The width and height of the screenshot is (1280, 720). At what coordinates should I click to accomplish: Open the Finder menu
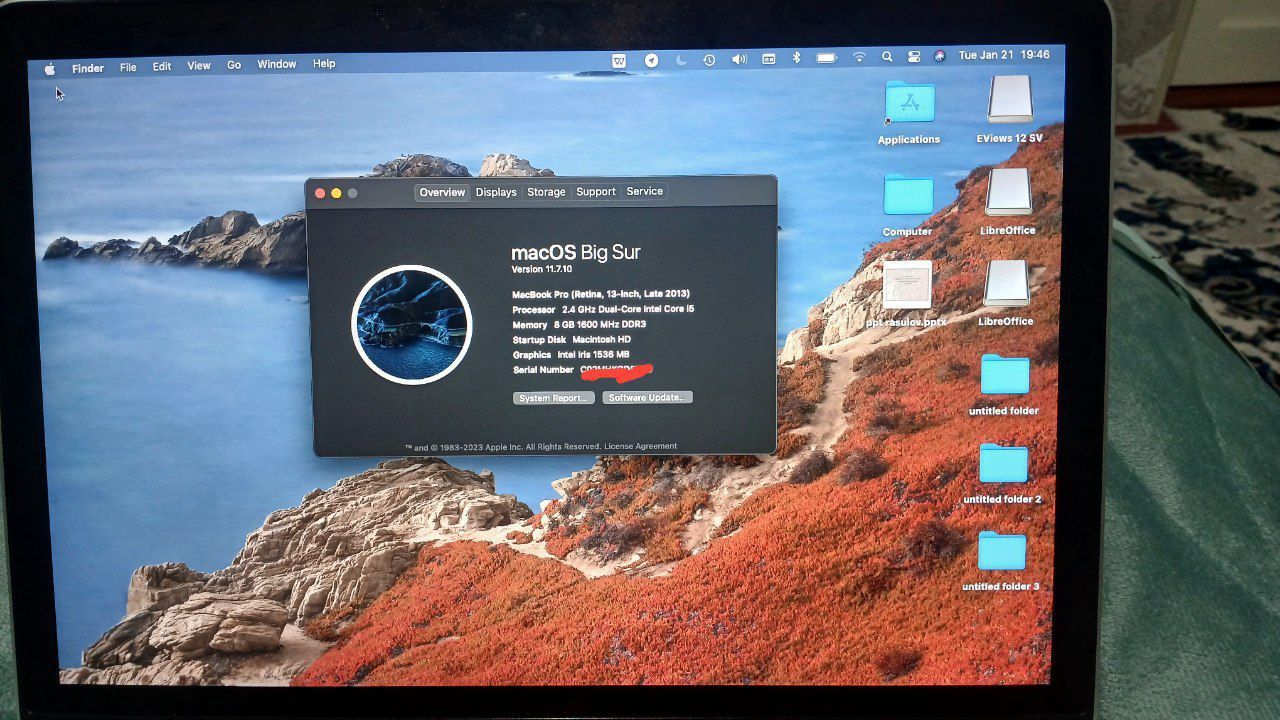click(88, 68)
